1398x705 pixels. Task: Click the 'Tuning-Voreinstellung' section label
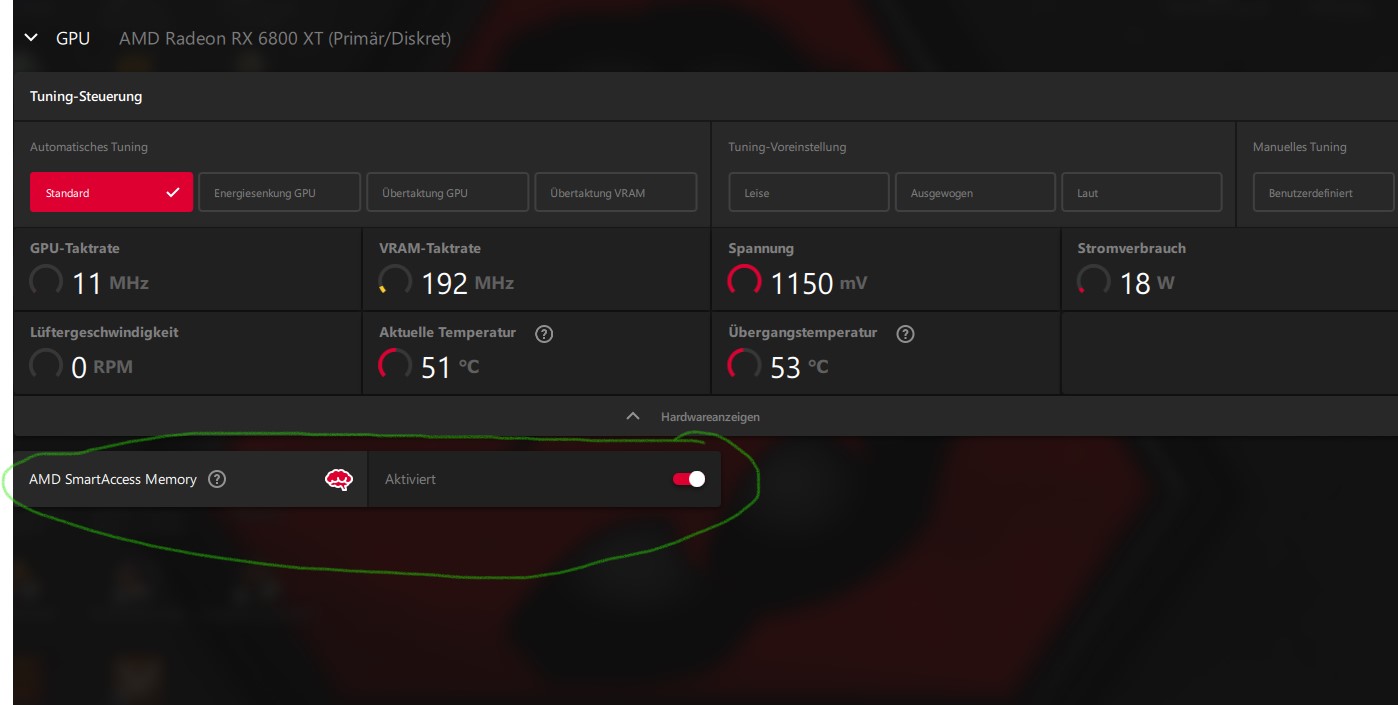pyautogui.click(x=787, y=147)
